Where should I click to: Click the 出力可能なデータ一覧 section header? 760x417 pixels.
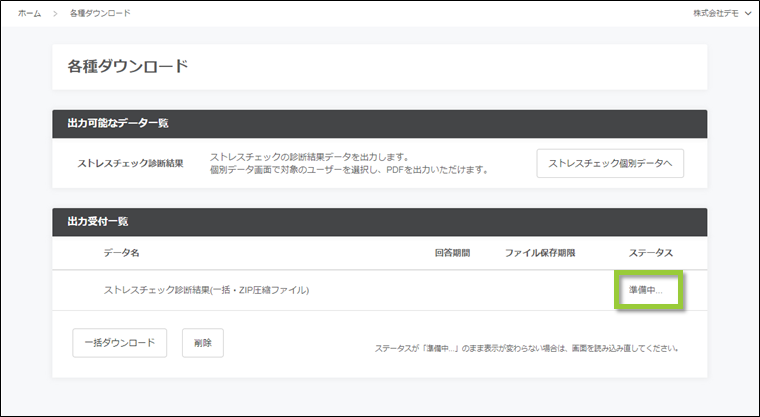(x=117, y=123)
